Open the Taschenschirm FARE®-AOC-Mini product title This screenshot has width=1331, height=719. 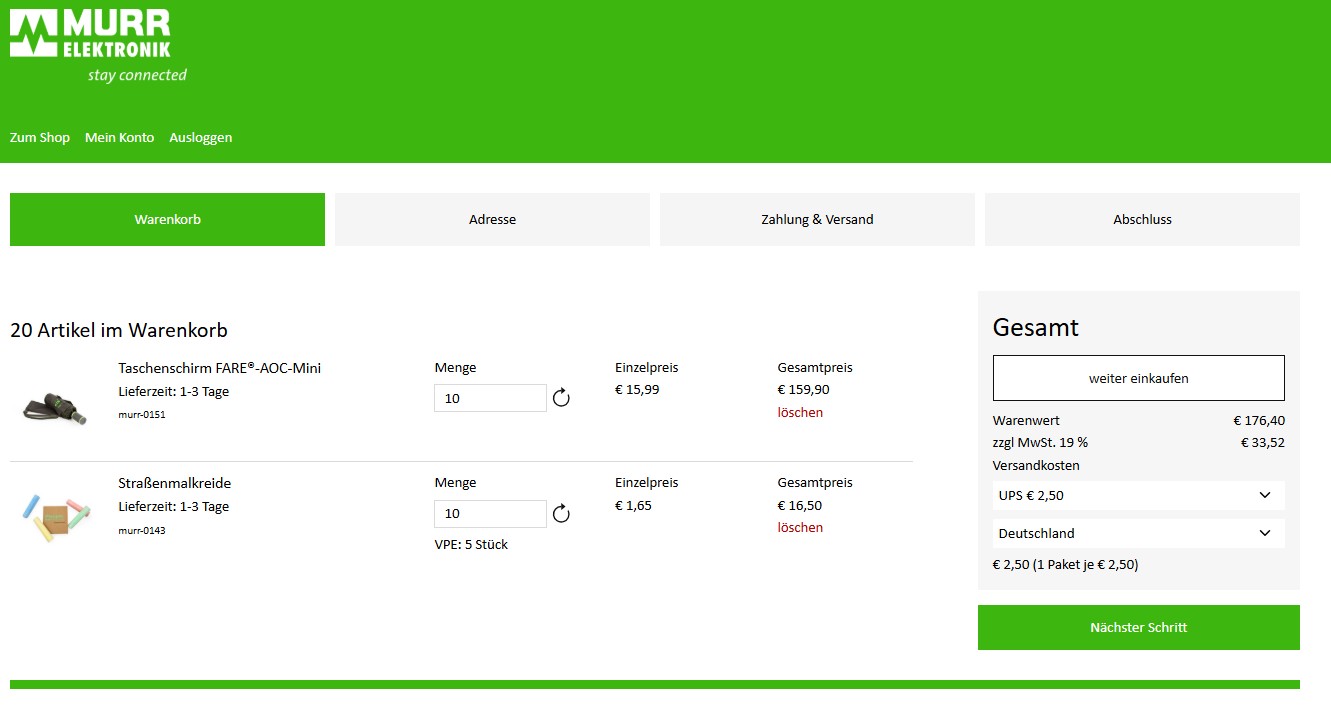coord(219,368)
